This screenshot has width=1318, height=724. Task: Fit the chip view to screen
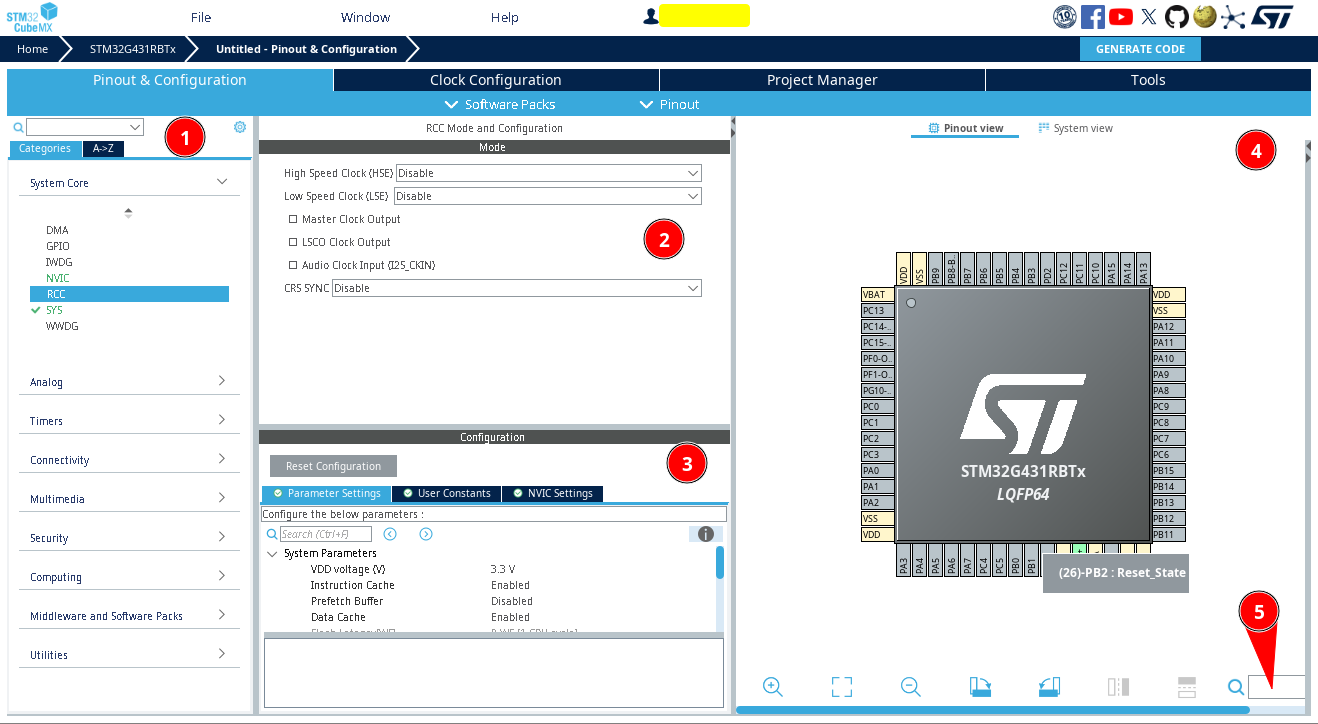(842, 687)
